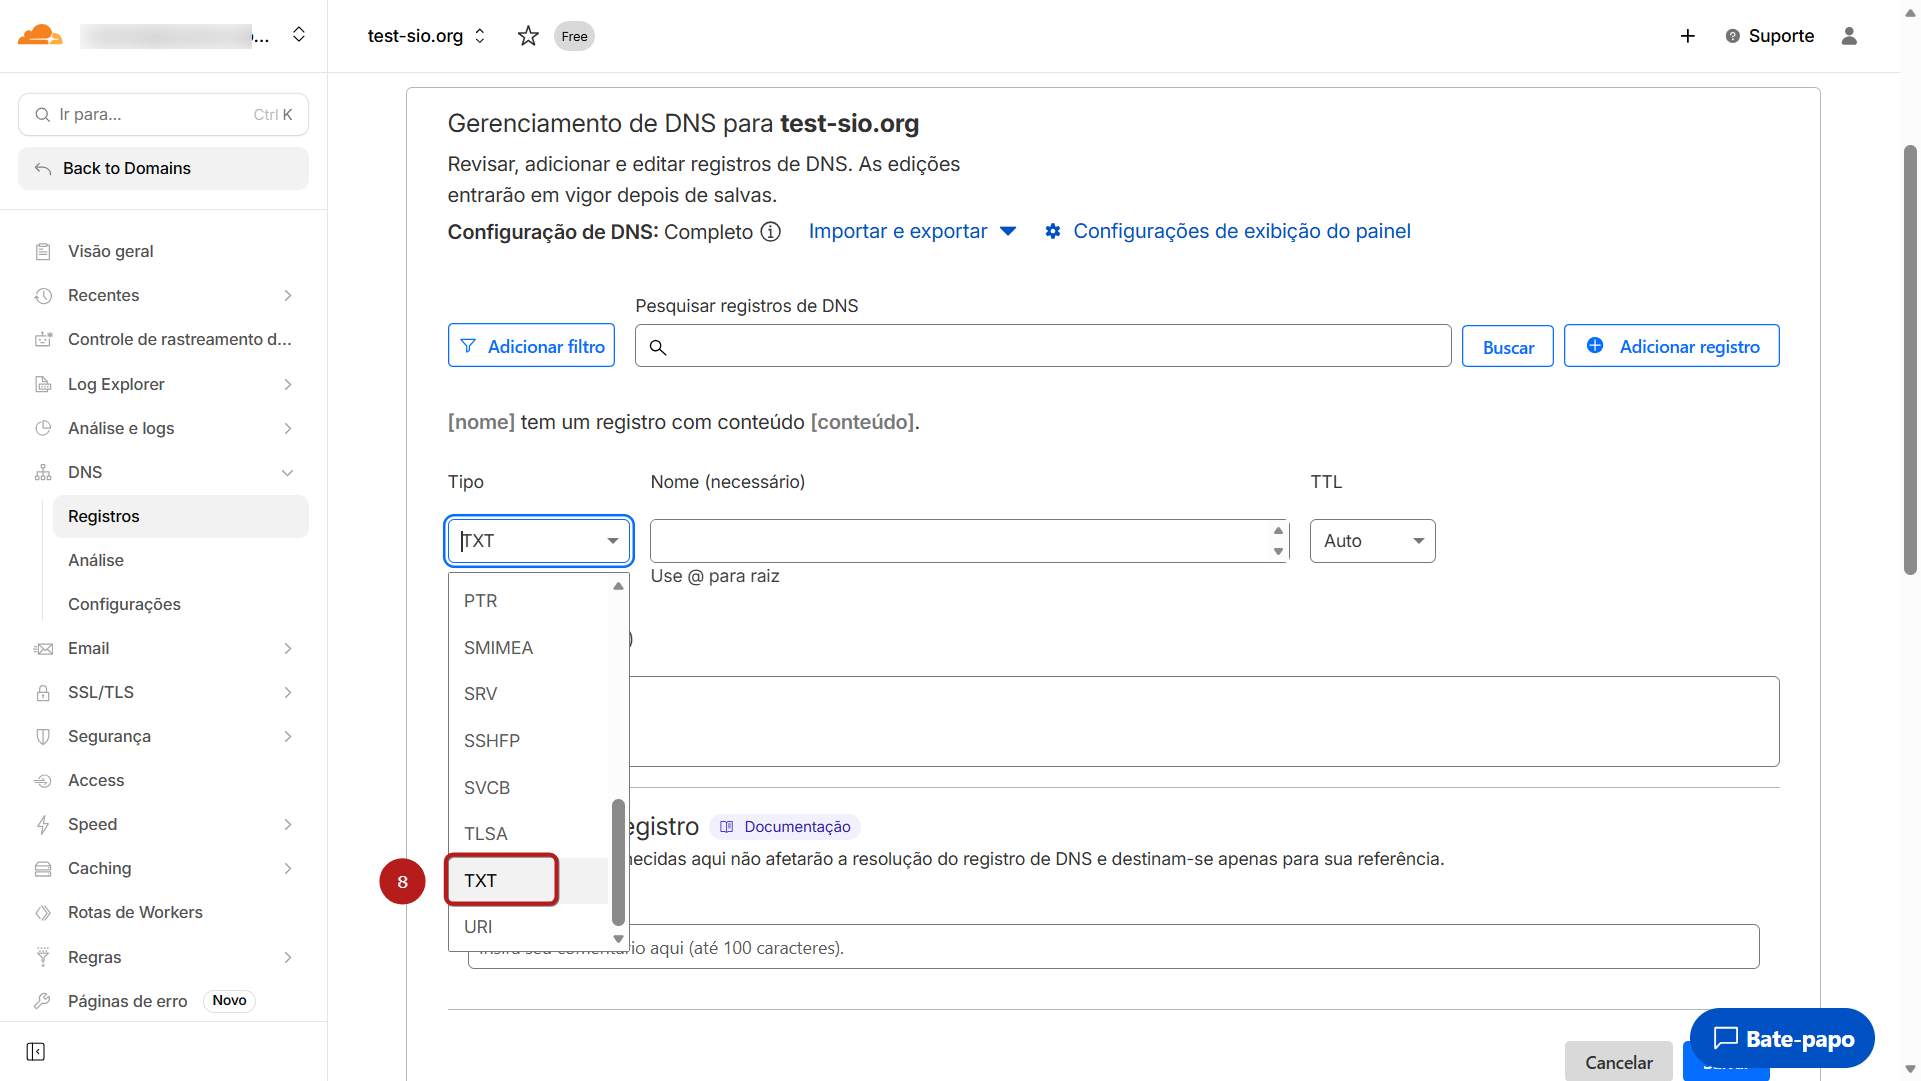Click the plus icon in the top bar

1688,36
